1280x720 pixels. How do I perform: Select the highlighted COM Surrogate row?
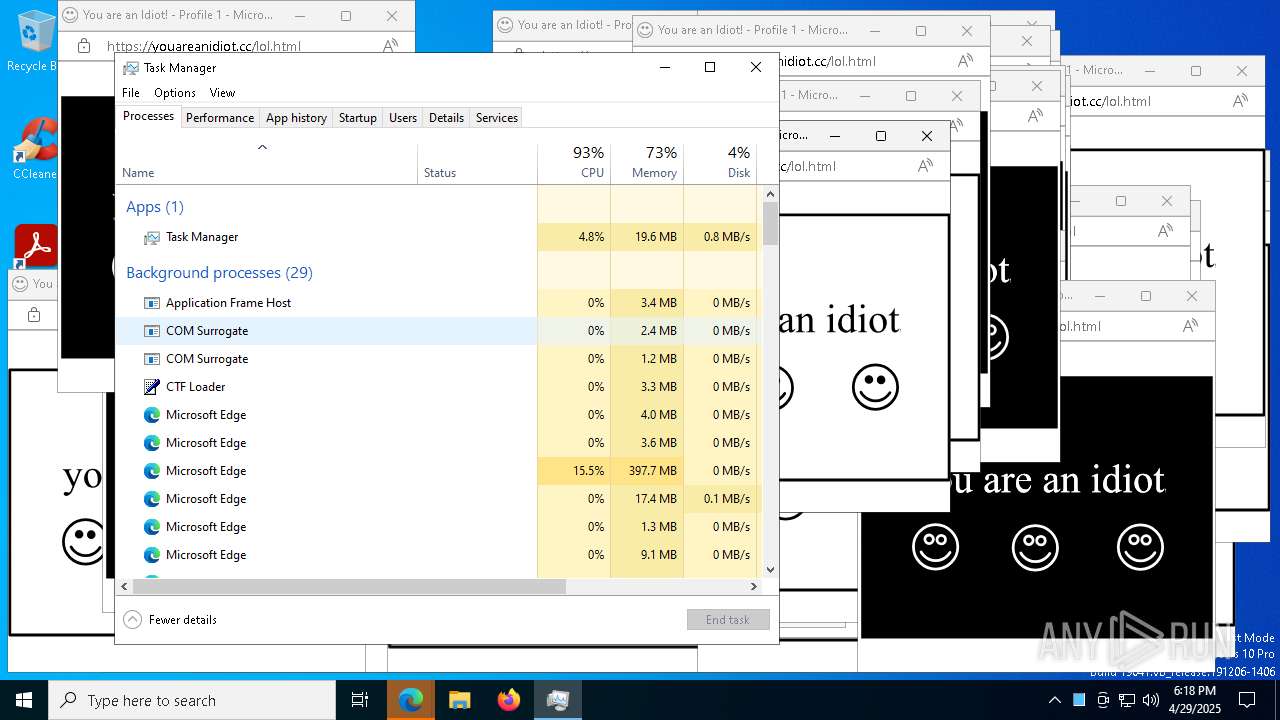point(438,331)
